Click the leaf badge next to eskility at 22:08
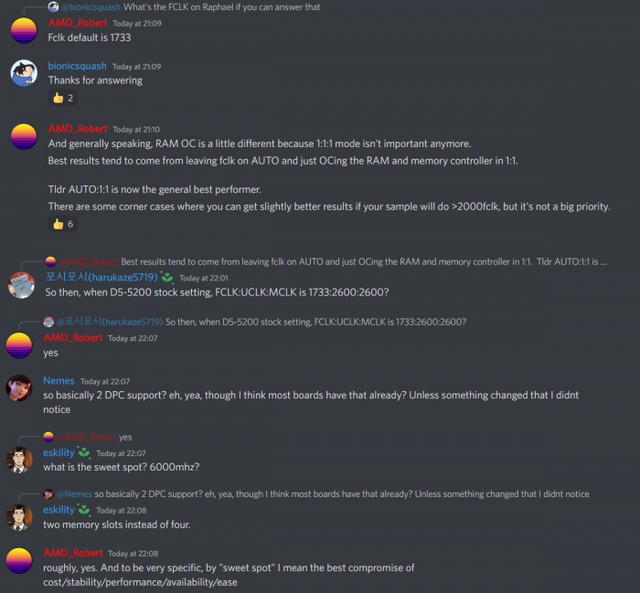The height and width of the screenshot is (593, 640). [x=84, y=510]
